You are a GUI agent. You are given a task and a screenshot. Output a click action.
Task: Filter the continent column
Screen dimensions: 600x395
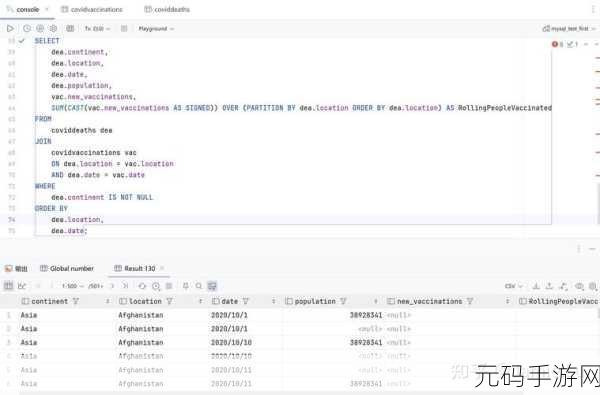[76, 301]
